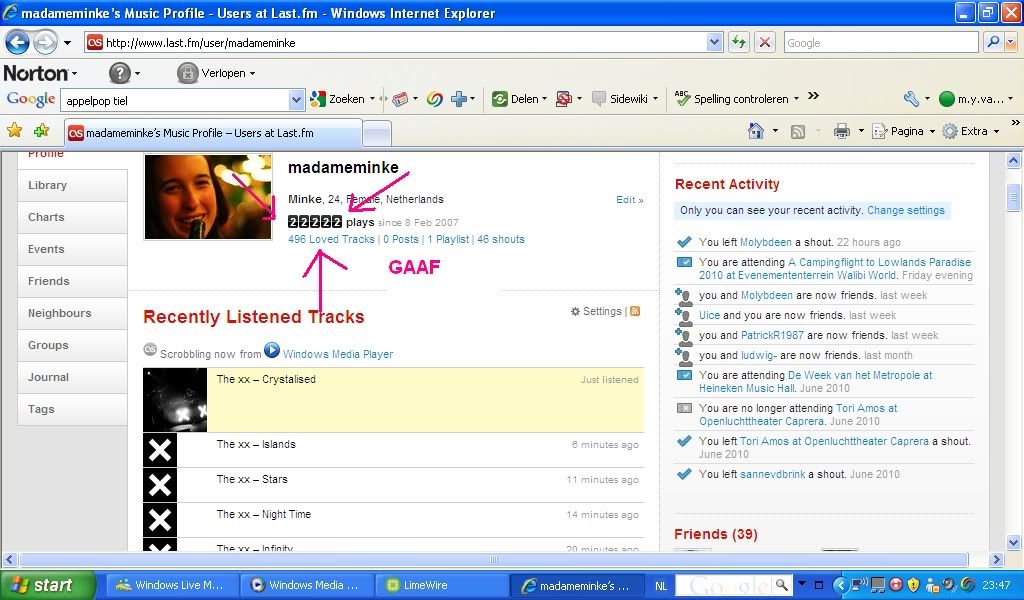Open the PatrickR1987 friend link

click(x=772, y=335)
